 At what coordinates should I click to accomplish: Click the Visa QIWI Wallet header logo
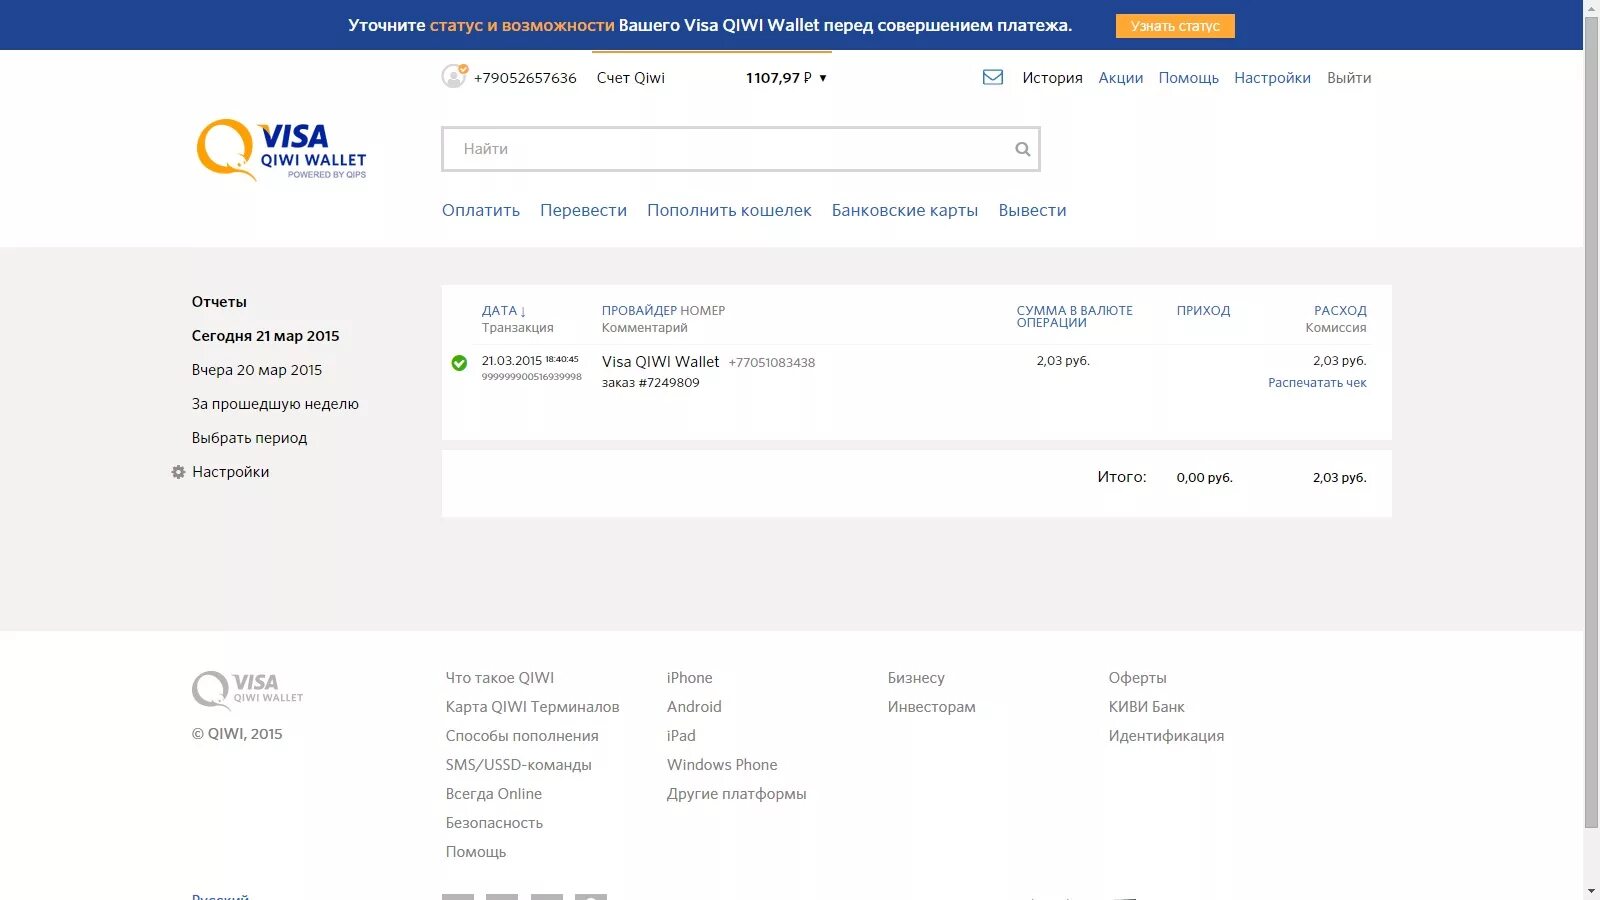[282, 151]
